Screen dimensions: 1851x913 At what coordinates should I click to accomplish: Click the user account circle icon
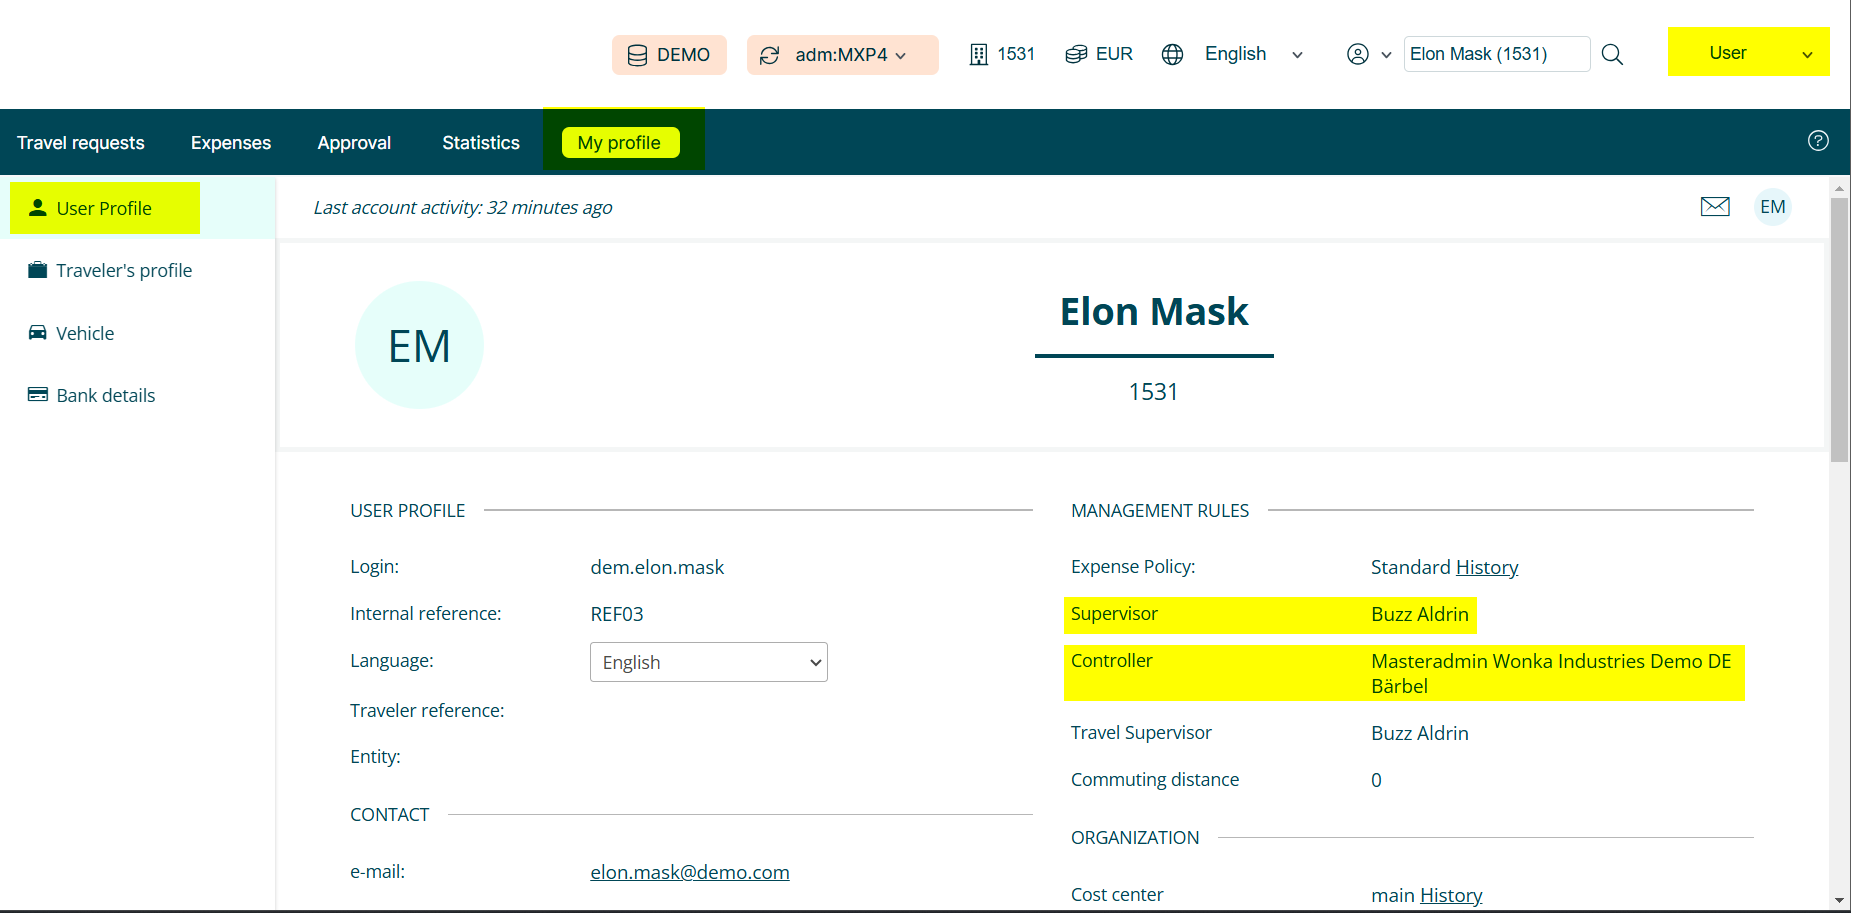tap(1357, 54)
